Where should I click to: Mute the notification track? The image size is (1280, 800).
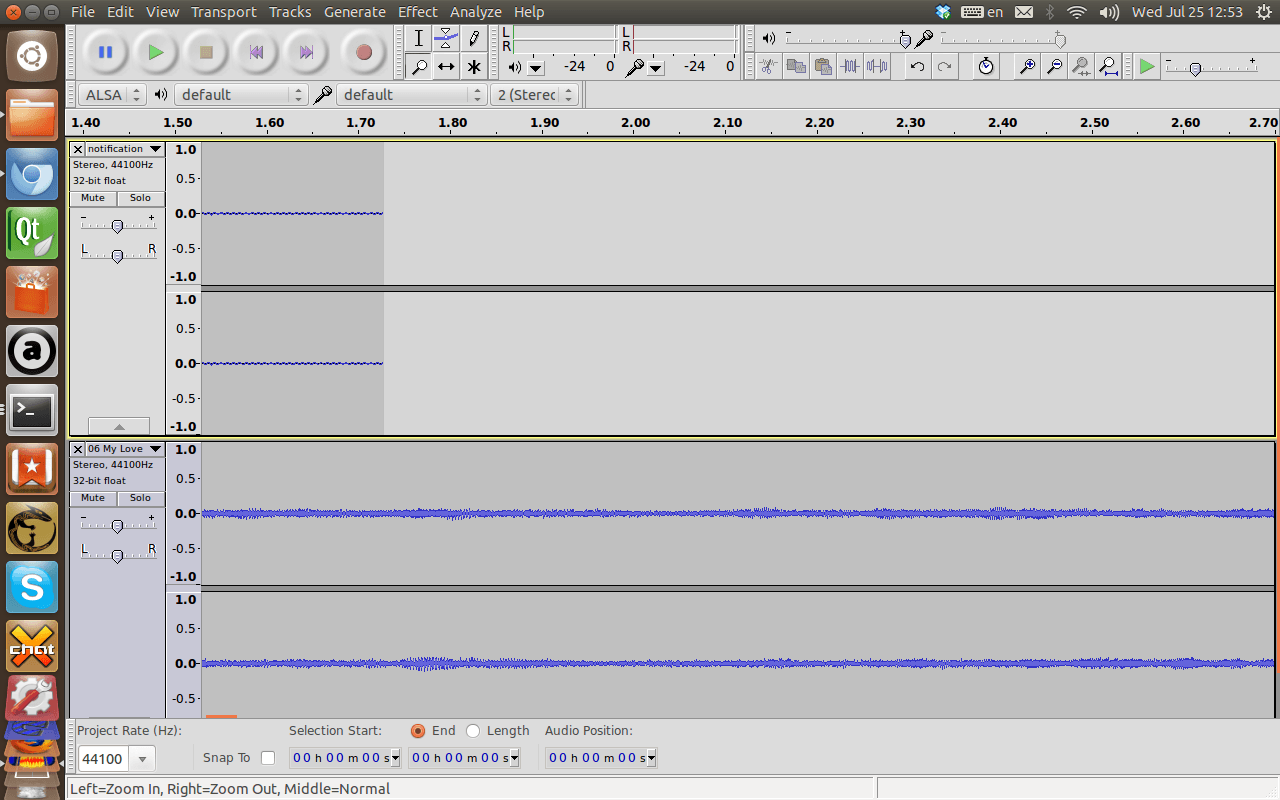(x=93, y=198)
